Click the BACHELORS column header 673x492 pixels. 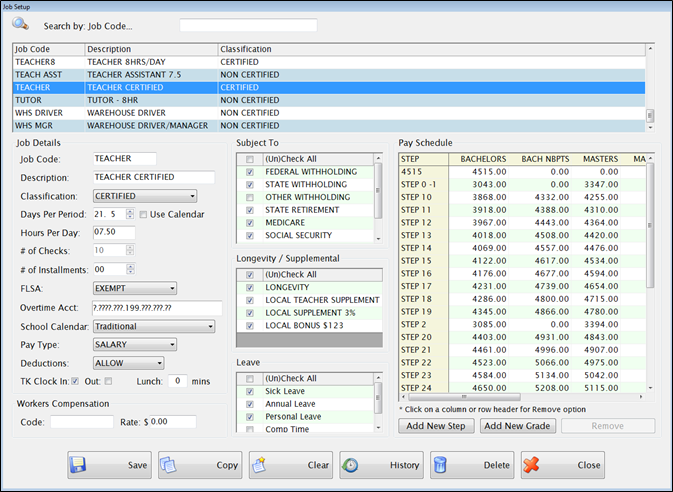479,159
